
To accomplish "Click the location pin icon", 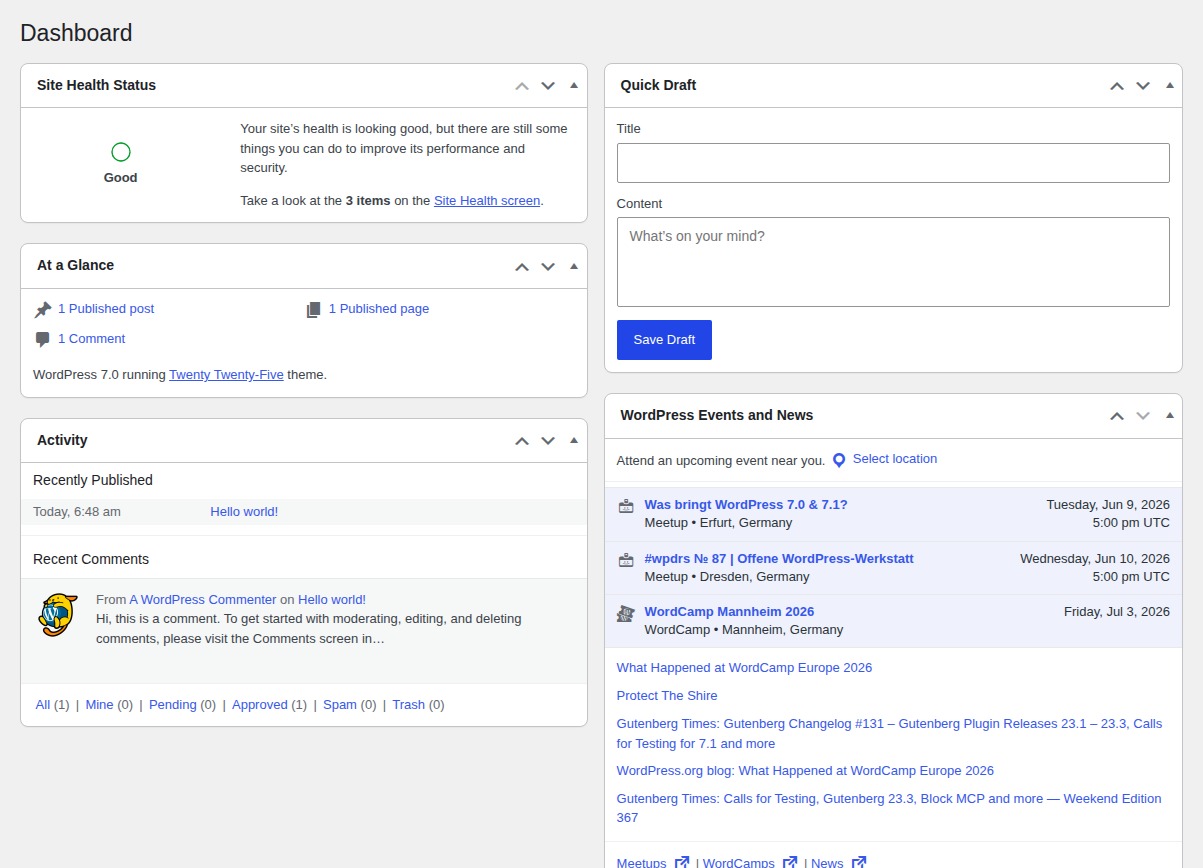I will click(839, 460).
